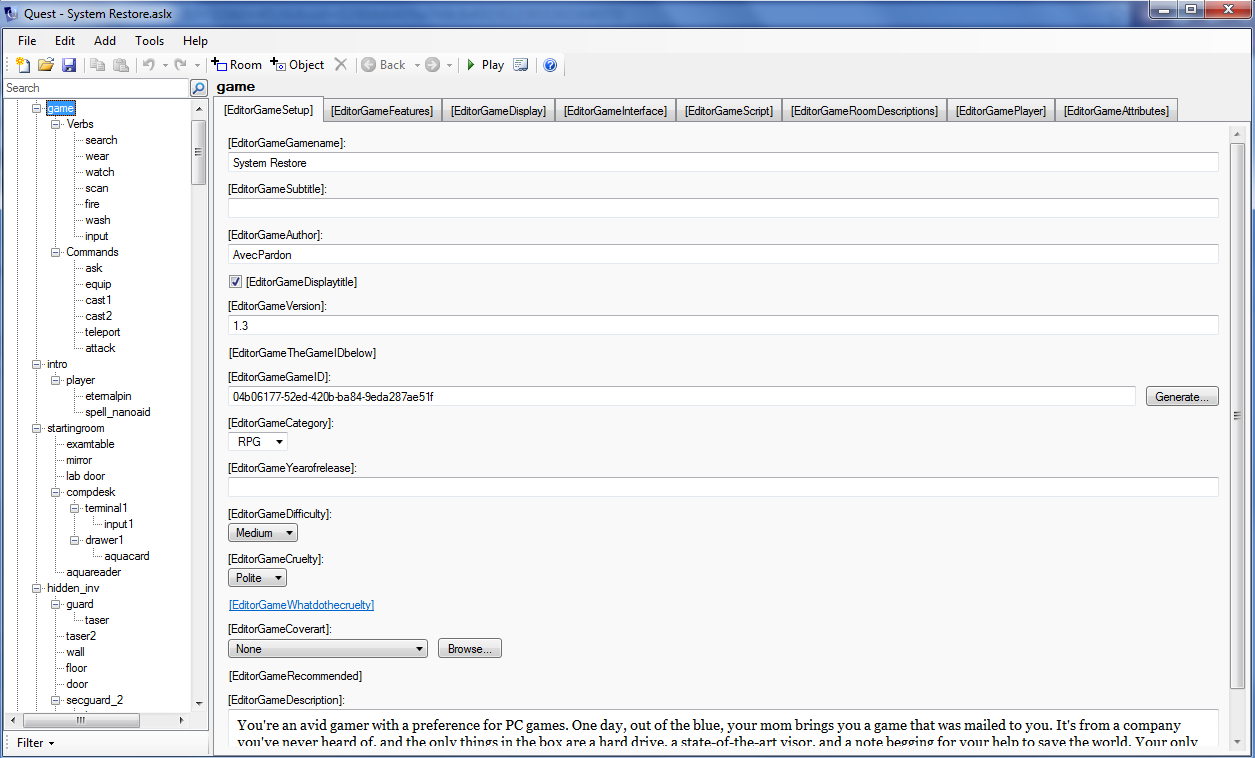Open the Medium difficulty dropdown
The width and height of the screenshot is (1255, 758).
[x=263, y=533]
